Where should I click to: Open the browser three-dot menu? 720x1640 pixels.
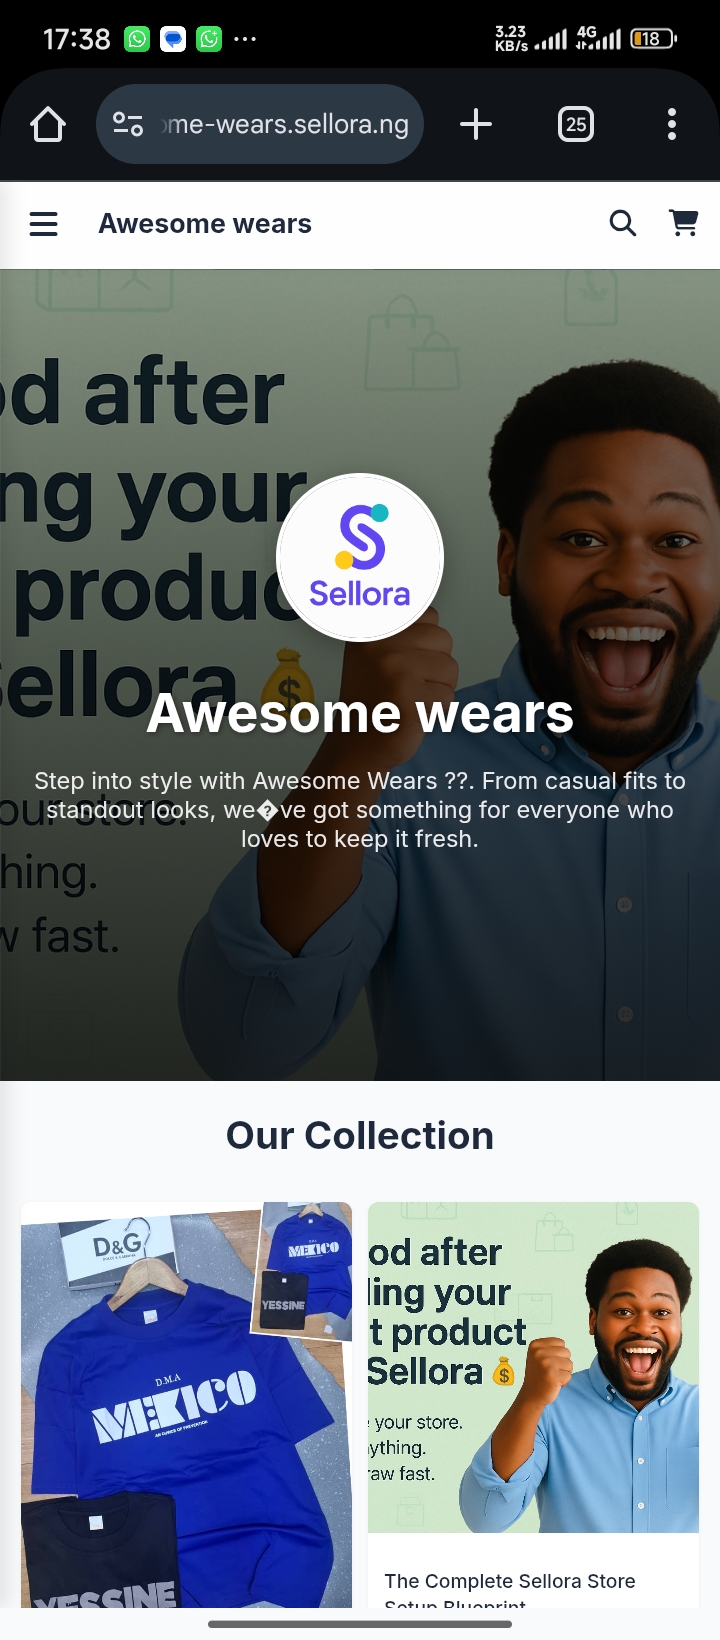click(672, 125)
